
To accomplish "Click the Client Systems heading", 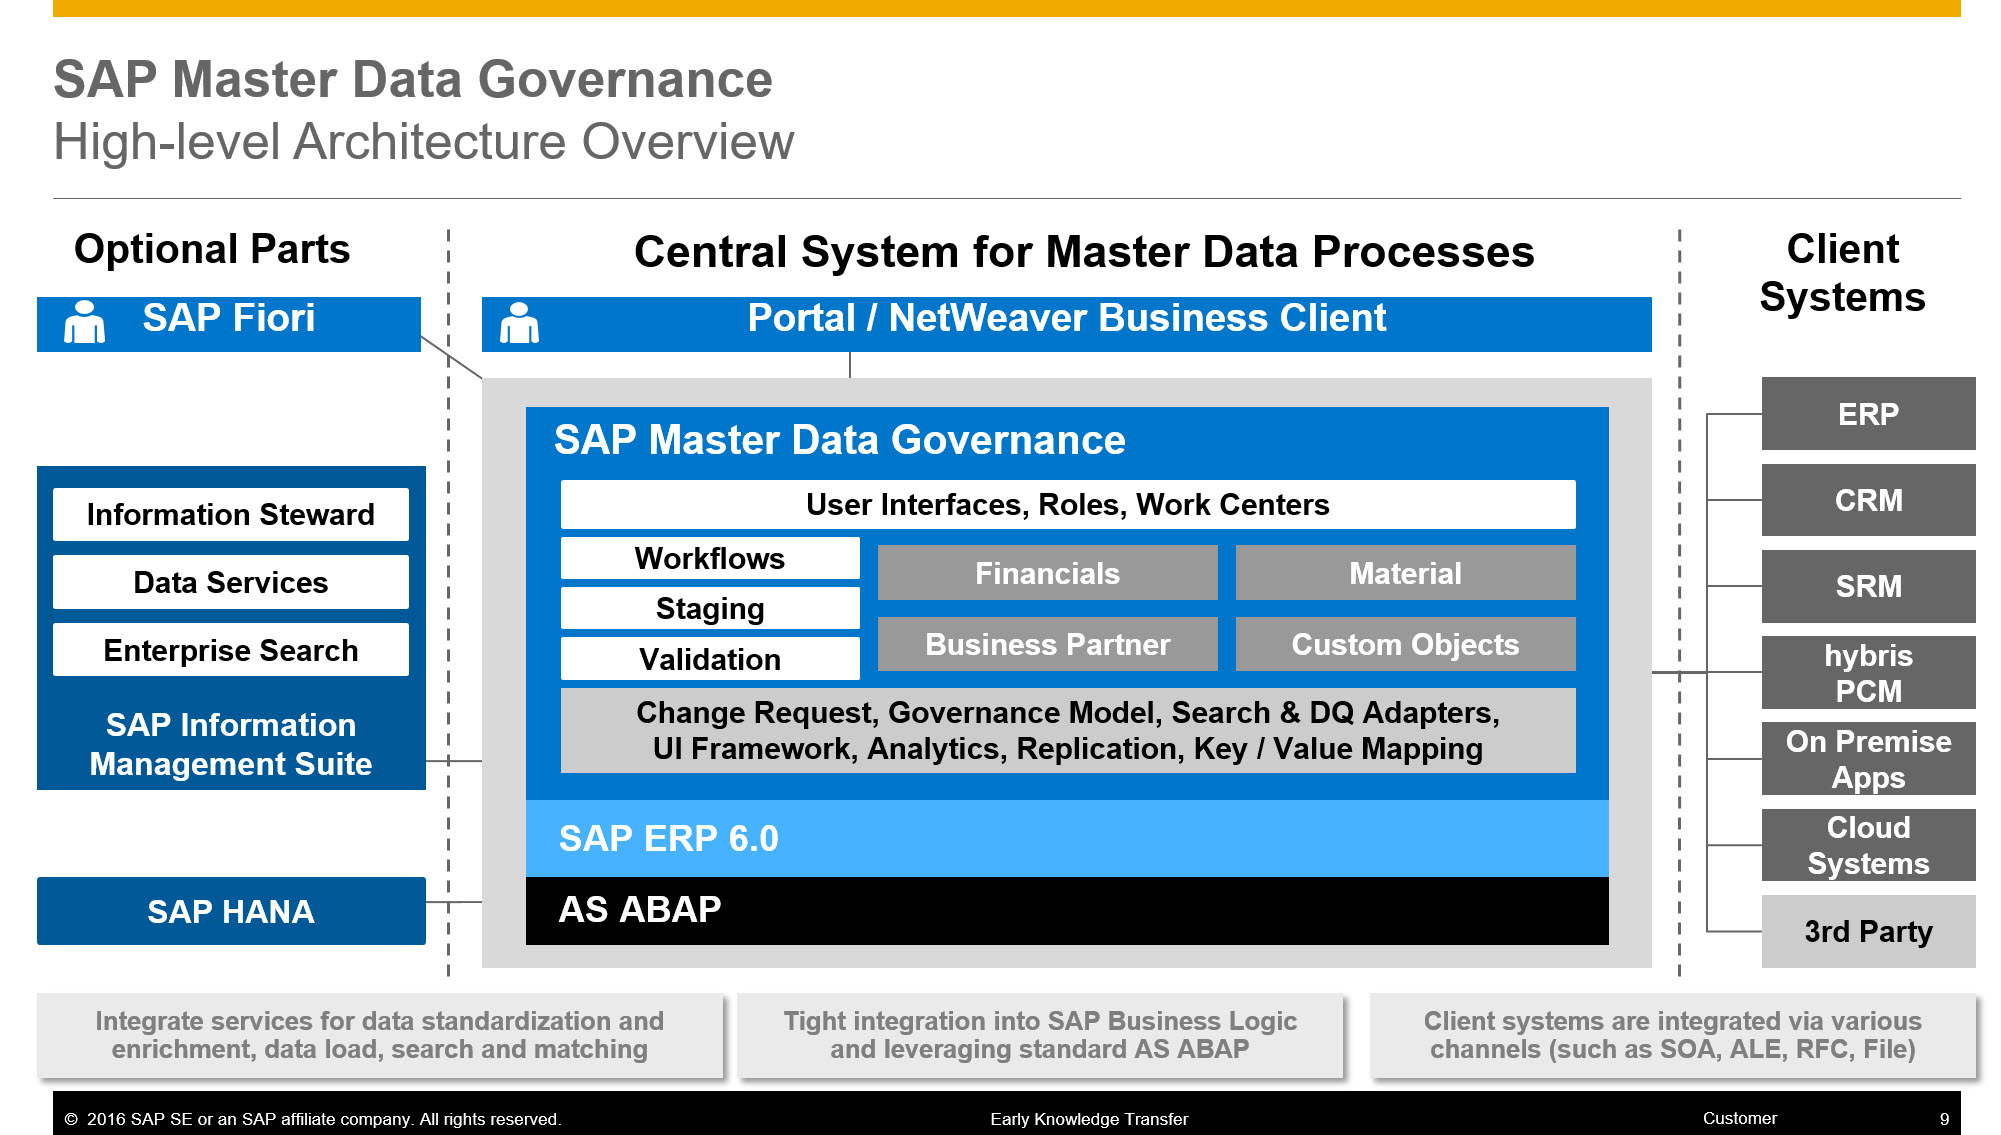I will click(x=1842, y=273).
